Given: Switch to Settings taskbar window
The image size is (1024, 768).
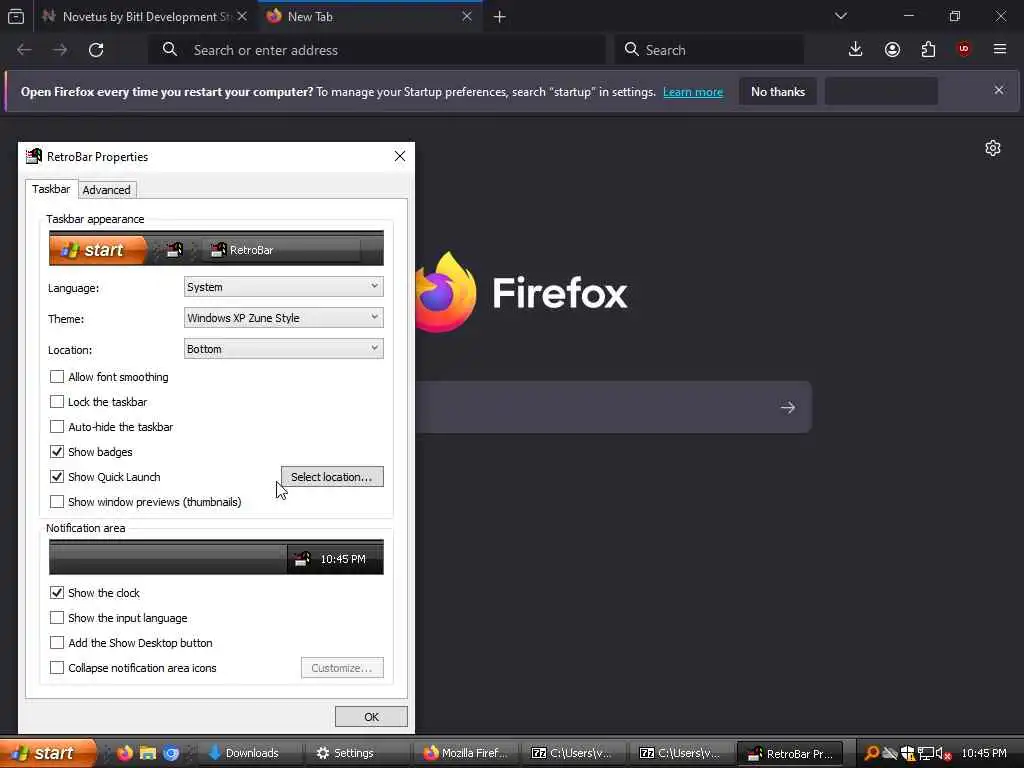Looking at the screenshot, I should tap(356, 753).
